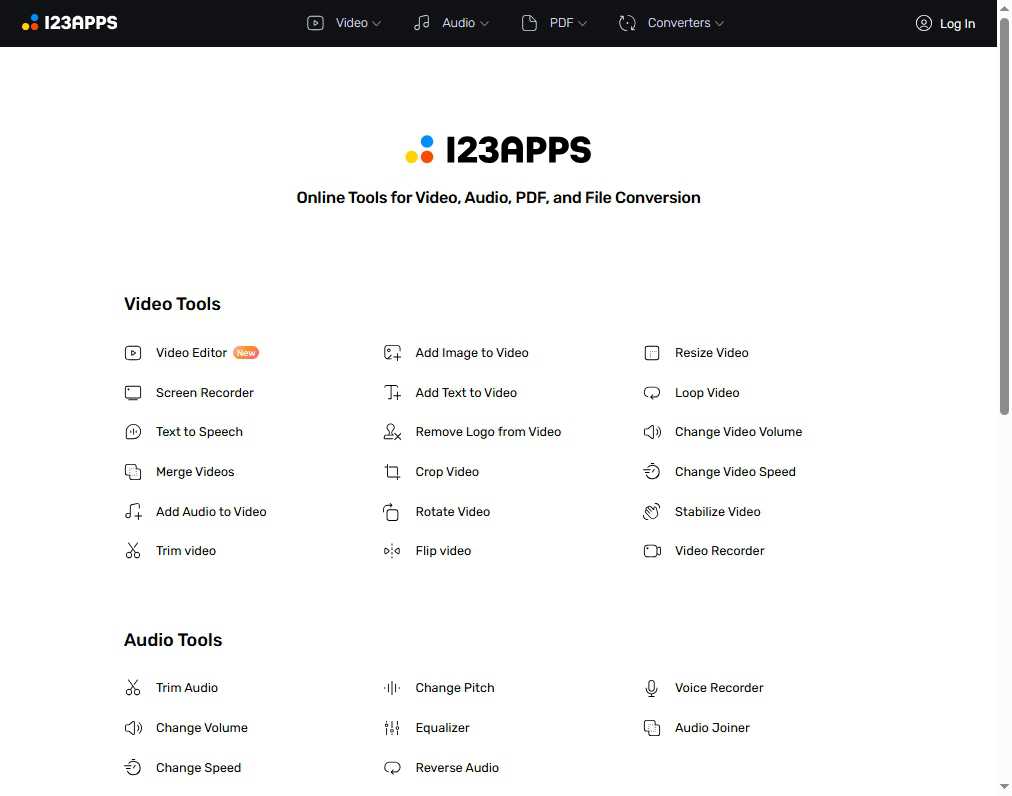Select the Rotate Video icon
1012x796 pixels.
(391, 511)
